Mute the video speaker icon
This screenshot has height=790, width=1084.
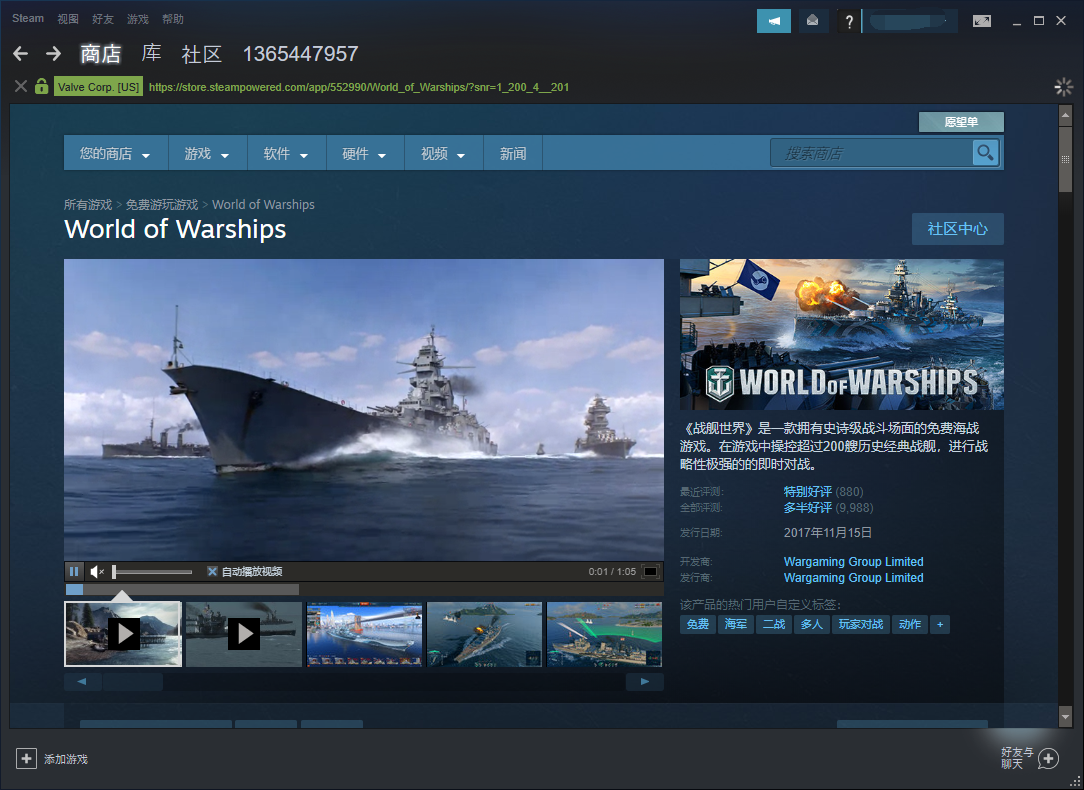tap(97, 572)
